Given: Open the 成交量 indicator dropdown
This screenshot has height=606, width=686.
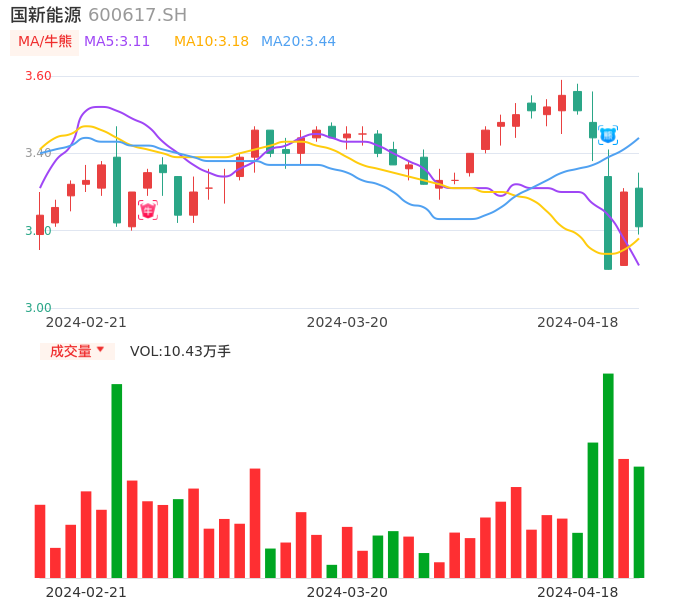Looking at the screenshot, I should click(77, 351).
